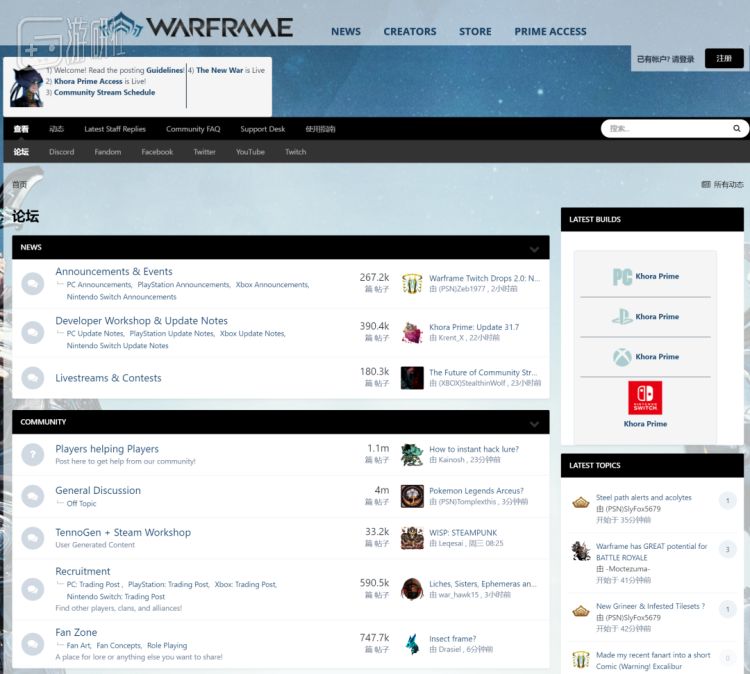Open CREATORS in the top navigation
Image resolution: width=750 pixels, height=674 pixels.
(x=410, y=32)
